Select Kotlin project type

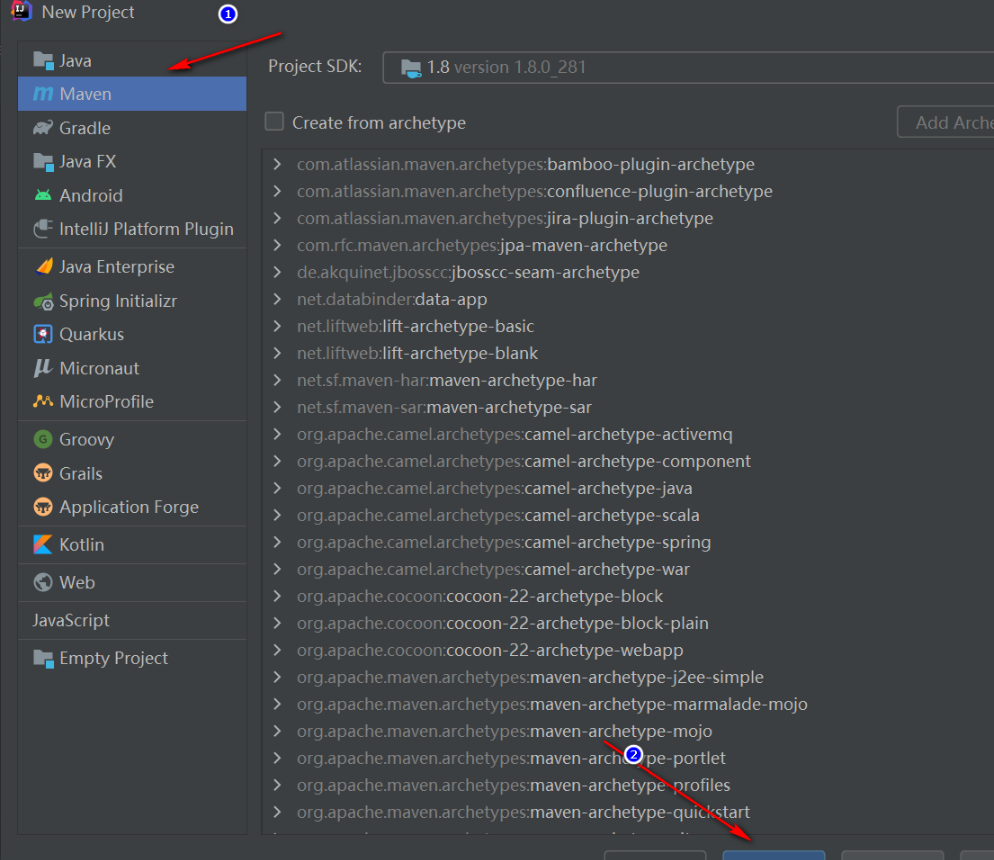[132, 544]
